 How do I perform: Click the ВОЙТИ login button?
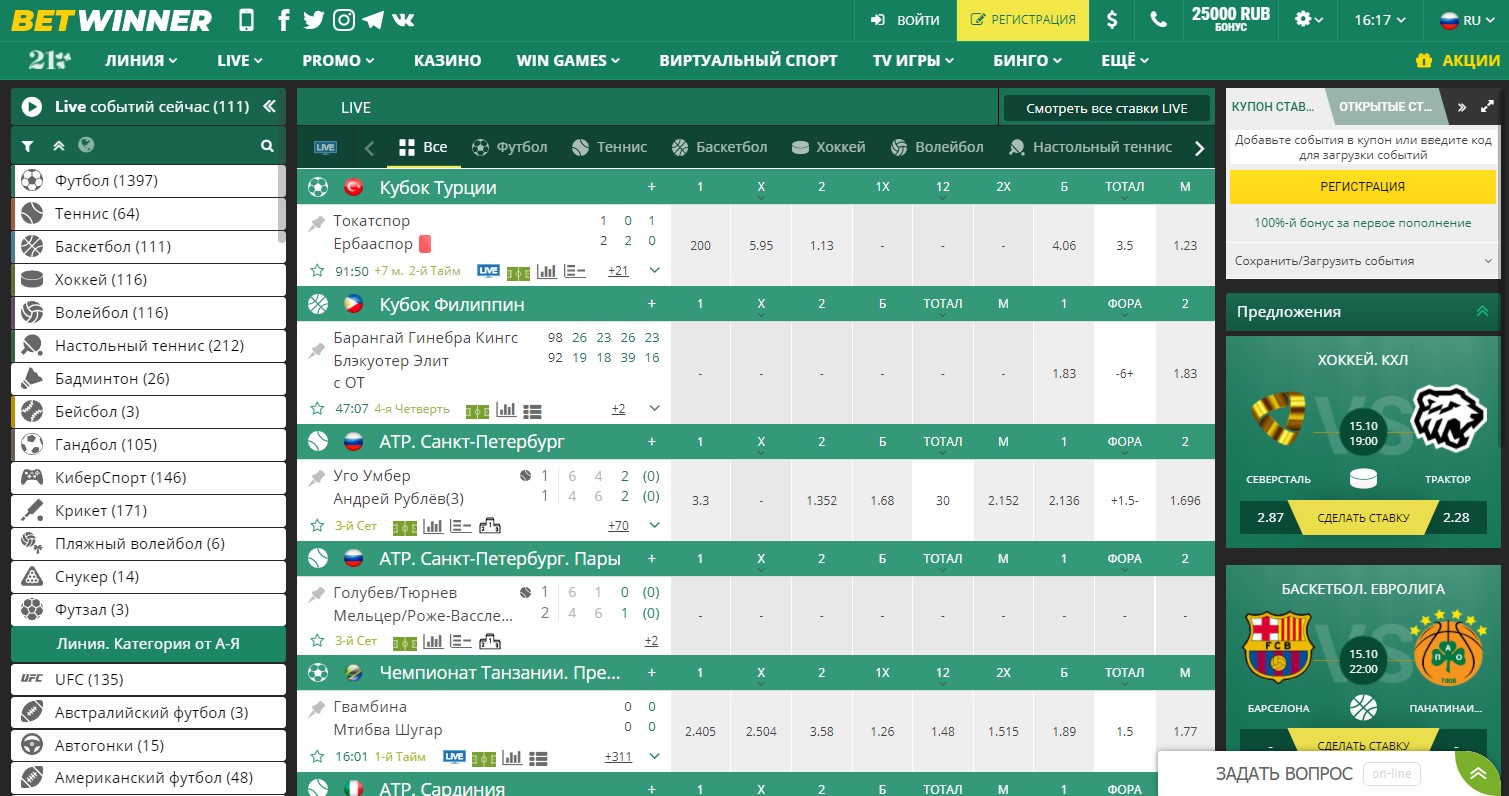tap(905, 20)
